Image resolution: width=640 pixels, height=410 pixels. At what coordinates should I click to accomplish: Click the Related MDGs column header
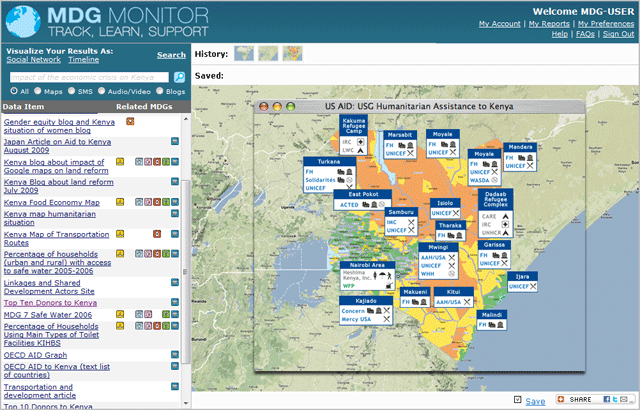pyautogui.click(x=144, y=106)
